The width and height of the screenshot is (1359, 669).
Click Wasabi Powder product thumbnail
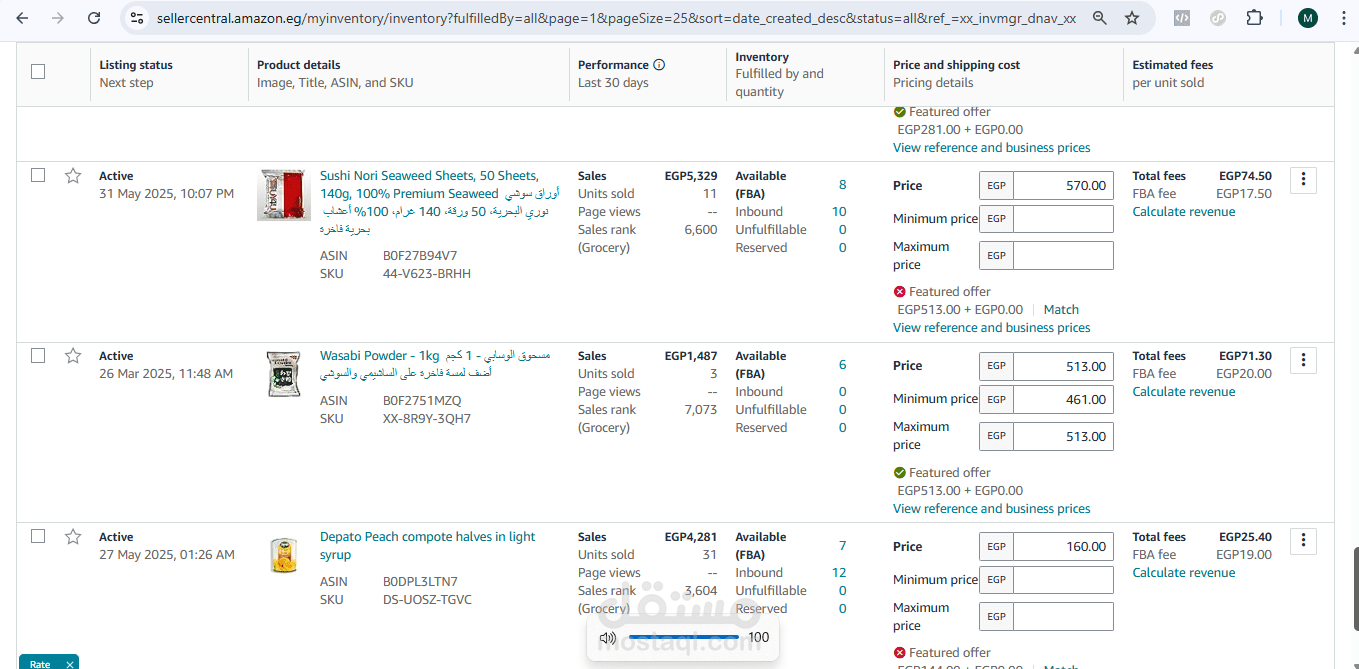pos(284,375)
